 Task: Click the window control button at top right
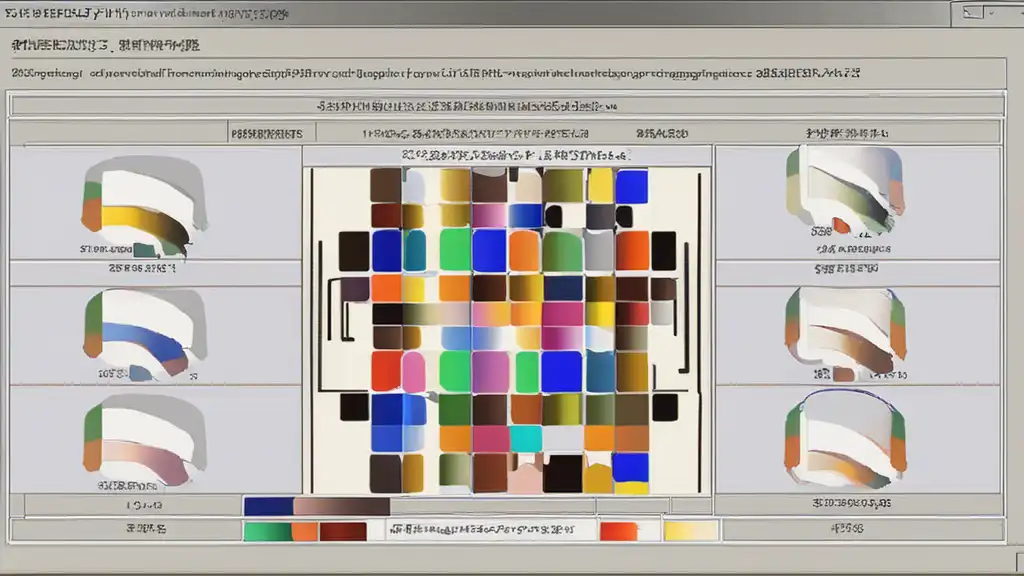point(975,13)
